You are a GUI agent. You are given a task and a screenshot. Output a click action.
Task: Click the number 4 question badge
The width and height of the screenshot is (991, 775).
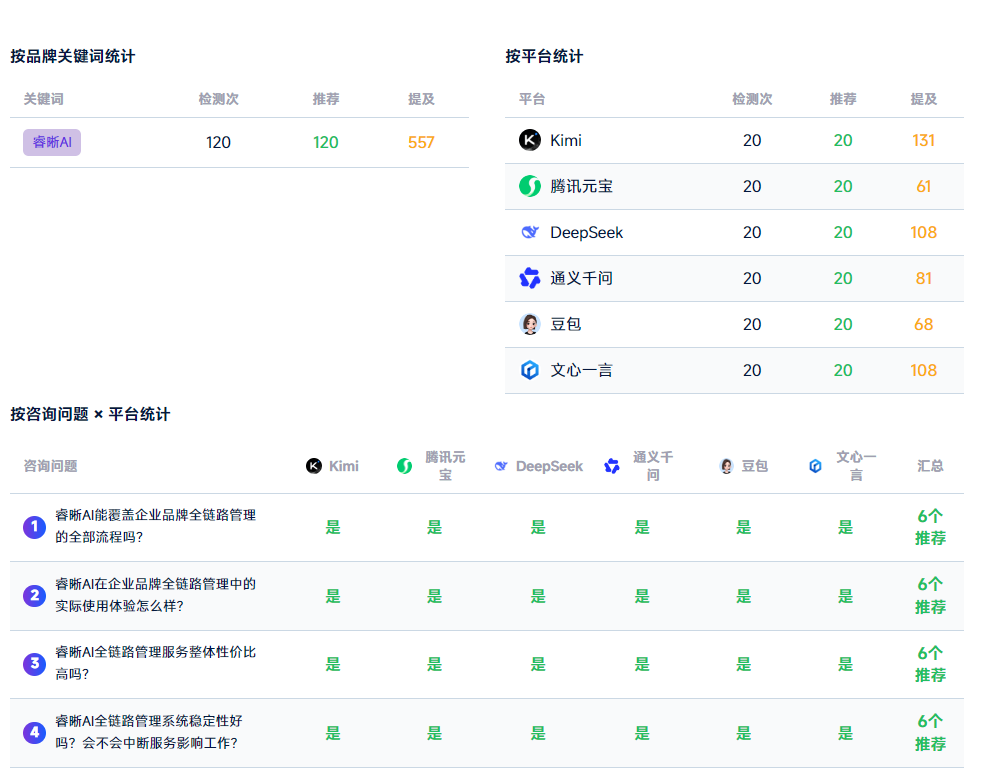(x=35, y=733)
